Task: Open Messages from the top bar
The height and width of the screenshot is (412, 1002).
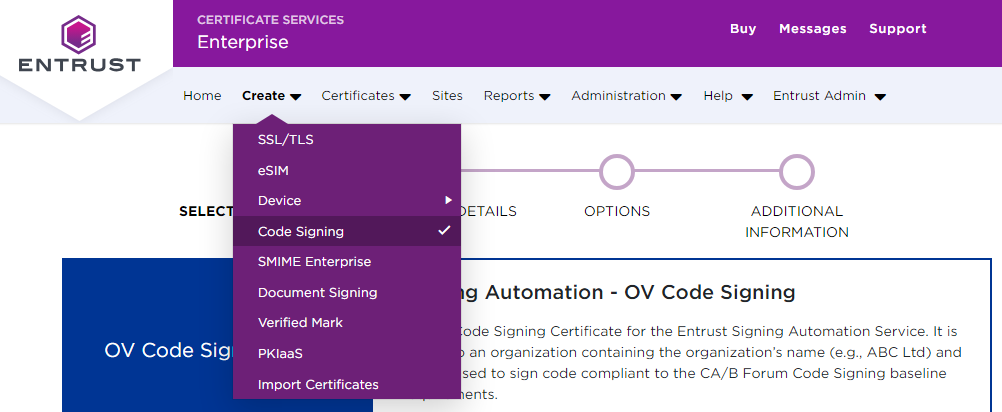Action: pyautogui.click(x=812, y=29)
